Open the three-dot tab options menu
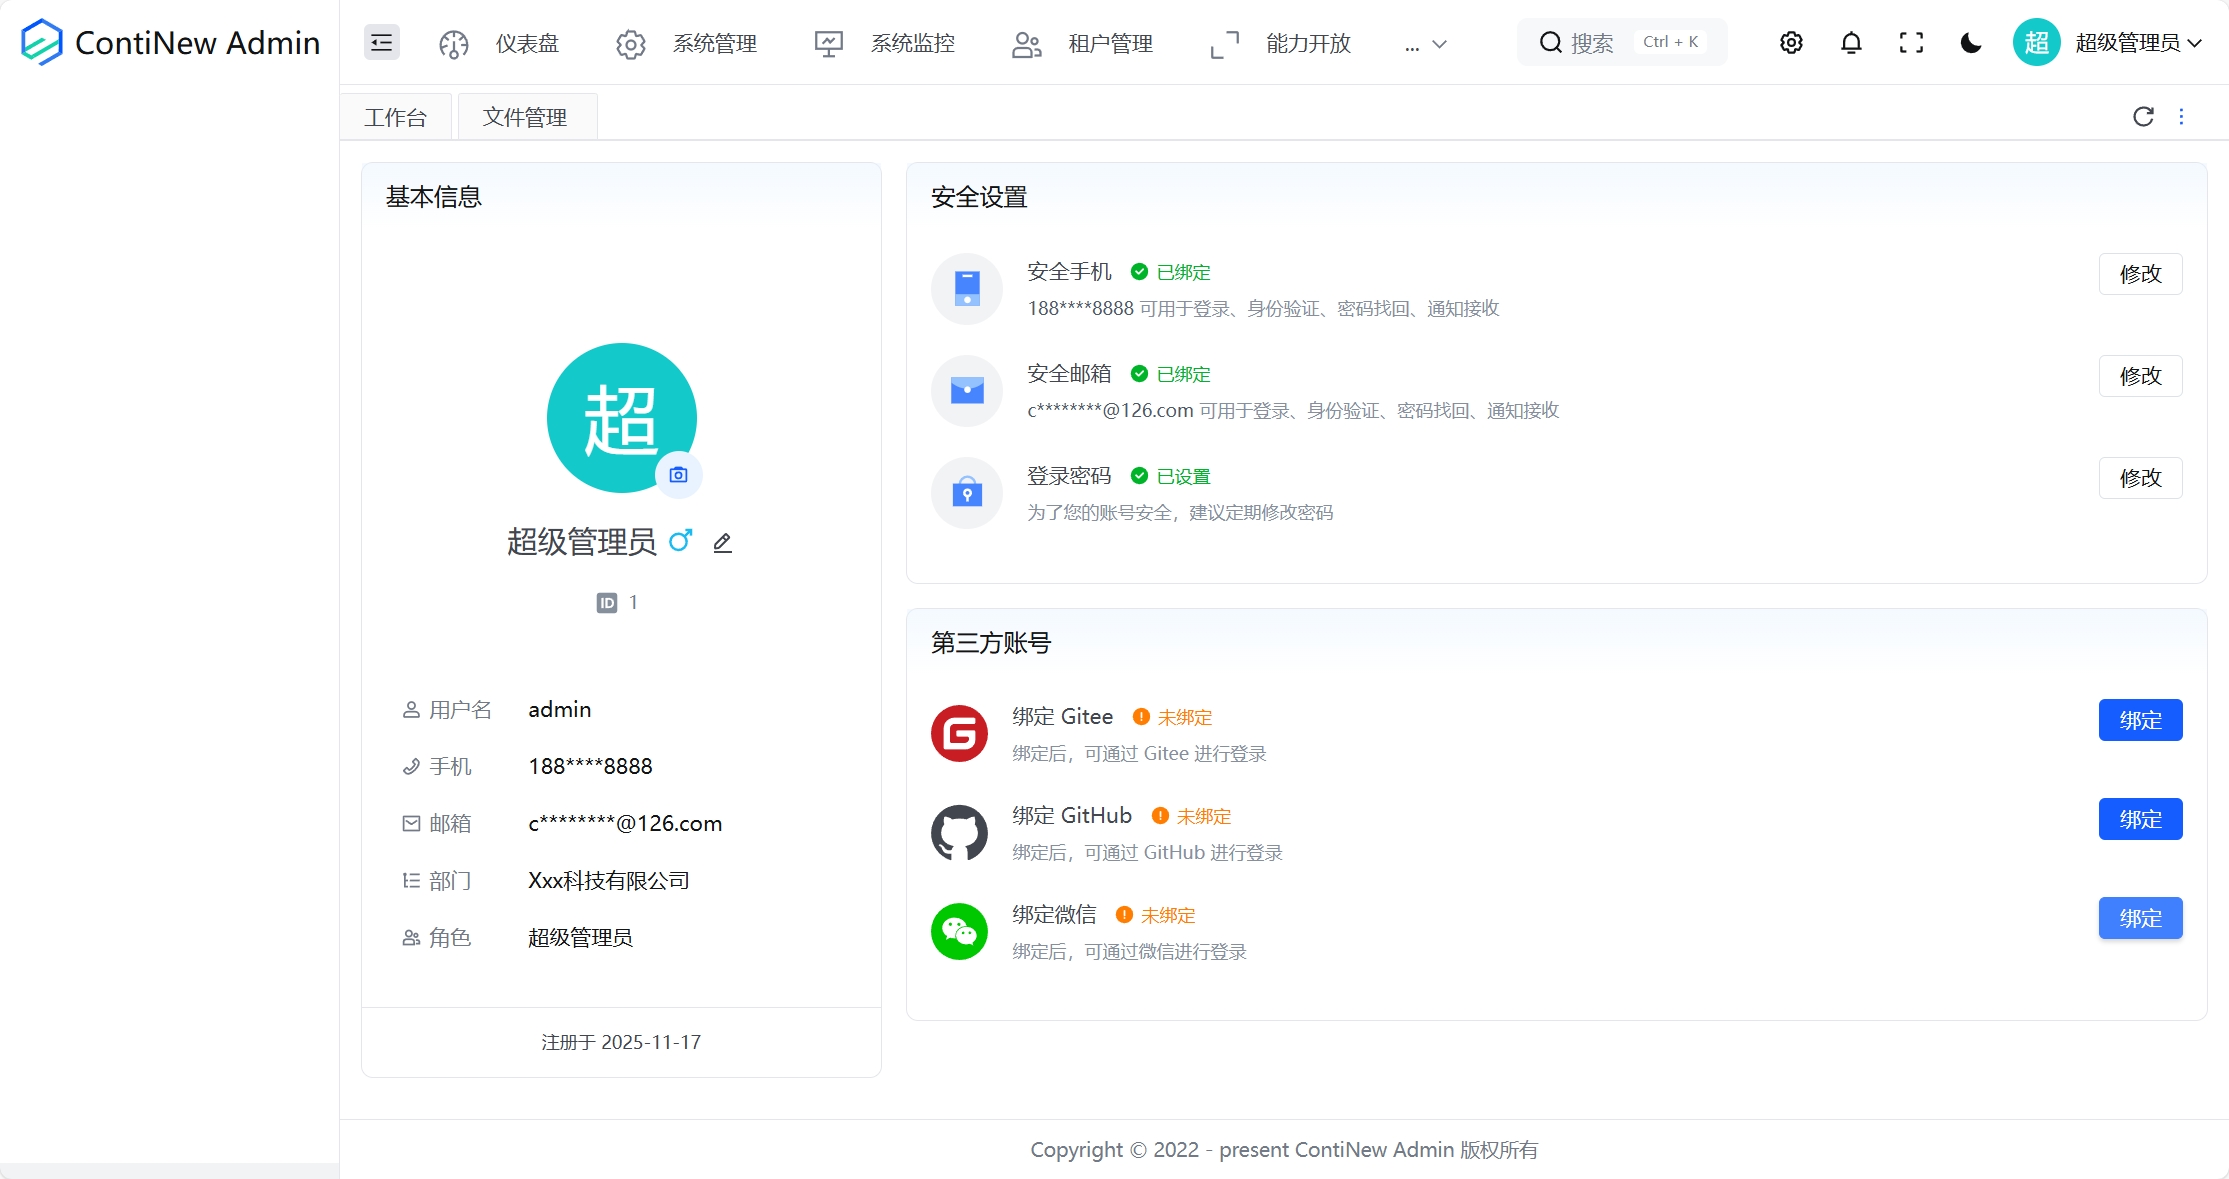This screenshot has width=2229, height=1179. point(2181,117)
